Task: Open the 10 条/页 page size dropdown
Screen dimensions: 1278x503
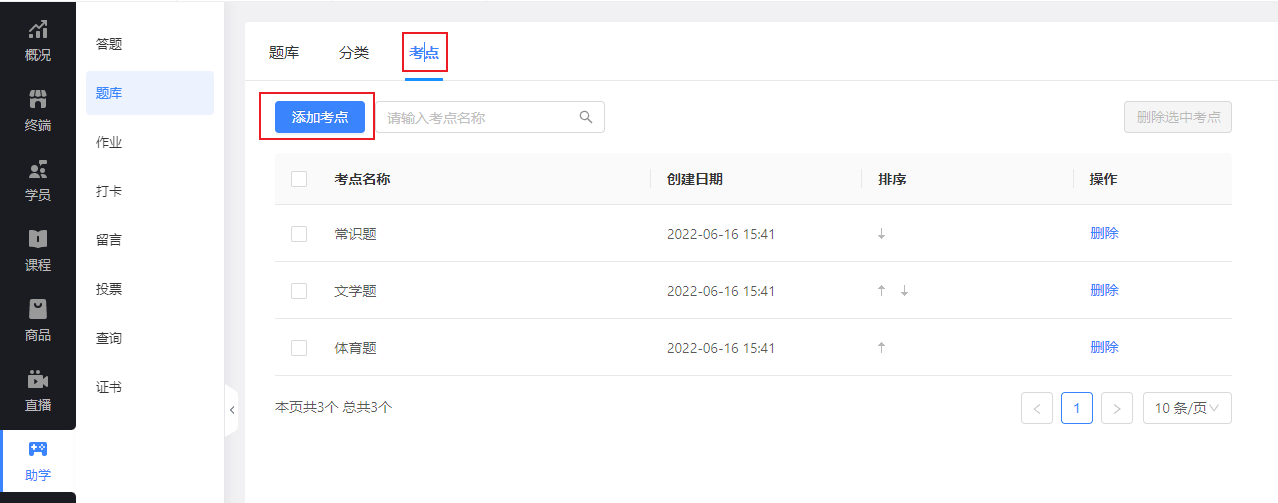Action: tap(1187, 408)
